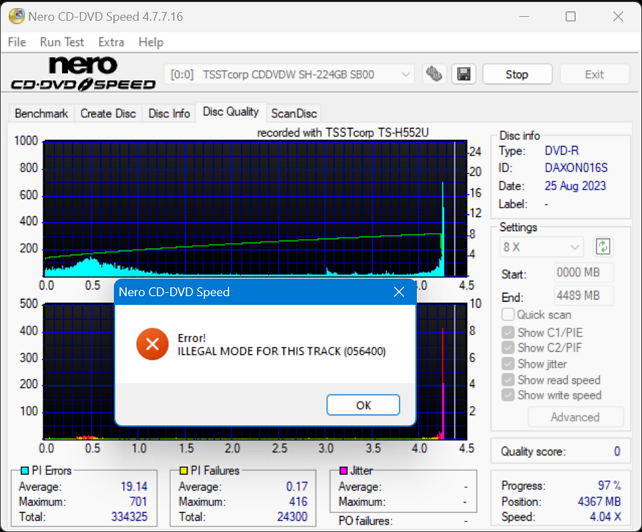This screenshot has width=642, height=532.
Task: Click the Advanced button
Action: click(575, 417)
